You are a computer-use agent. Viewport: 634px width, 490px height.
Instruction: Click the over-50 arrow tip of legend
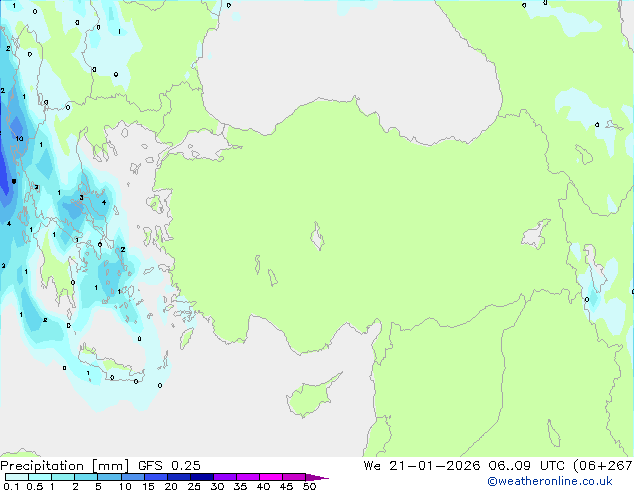pyautogui.click(x=317, y=477)
